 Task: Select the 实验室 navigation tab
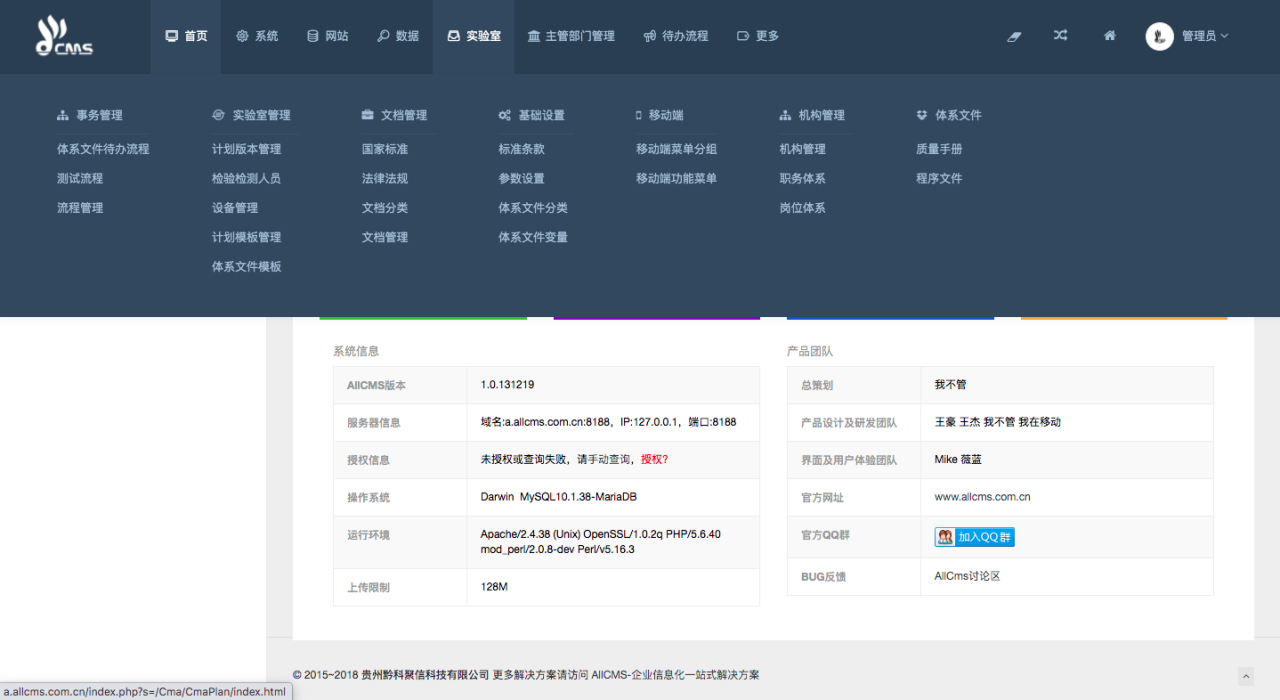(474, 36)
